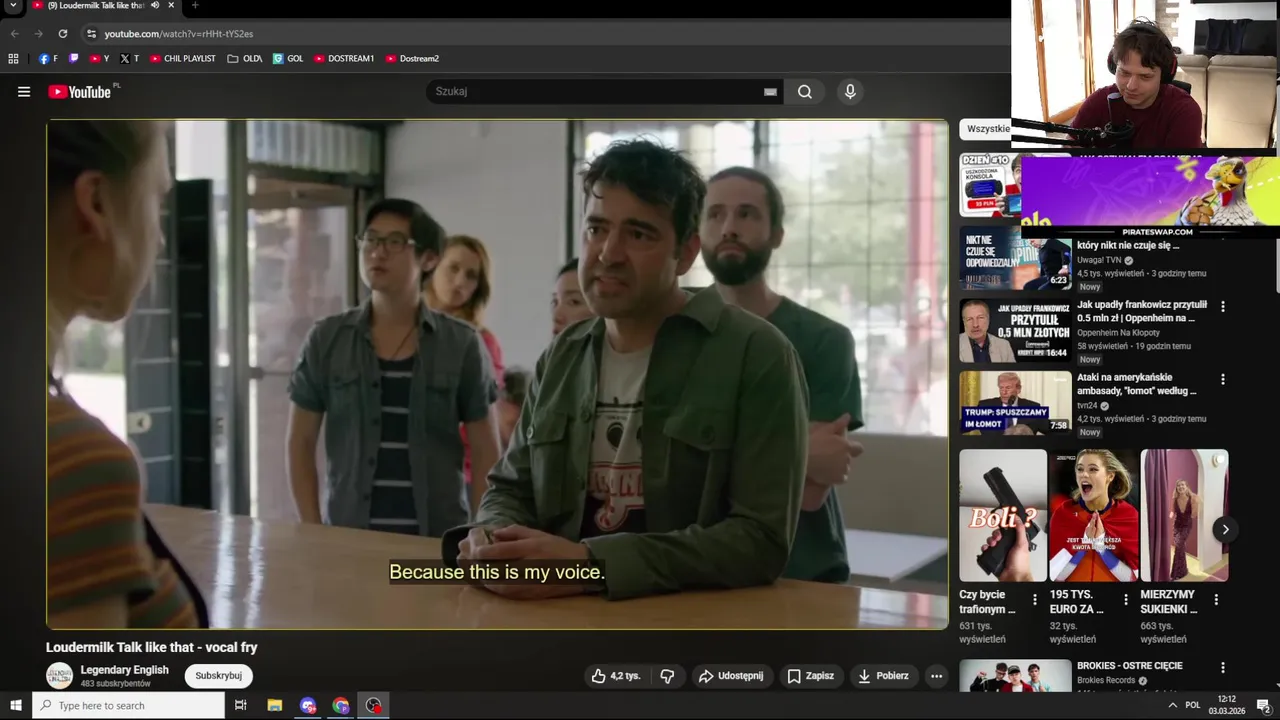
Task: Open the on-screen keyboard icon in search box
Action: 770,92
